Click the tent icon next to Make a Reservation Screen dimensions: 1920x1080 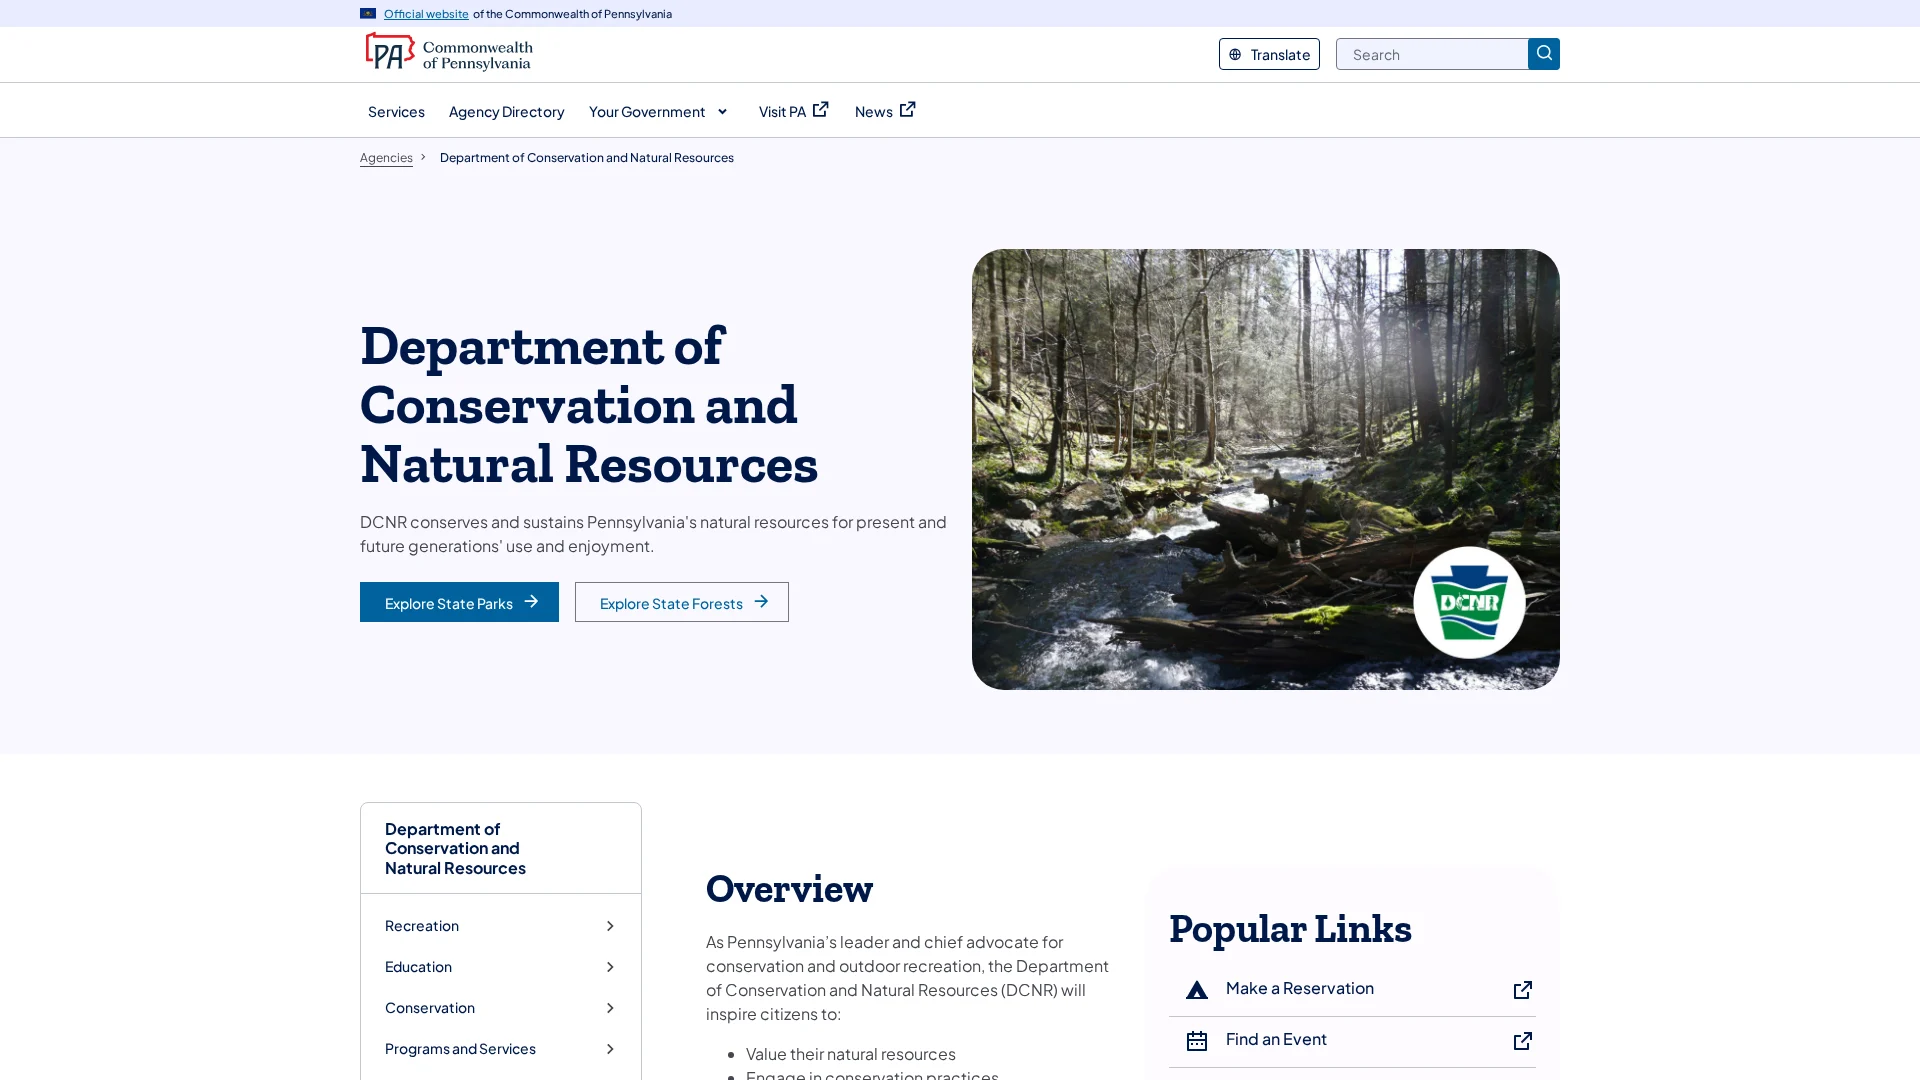[x=1197, y=990]
